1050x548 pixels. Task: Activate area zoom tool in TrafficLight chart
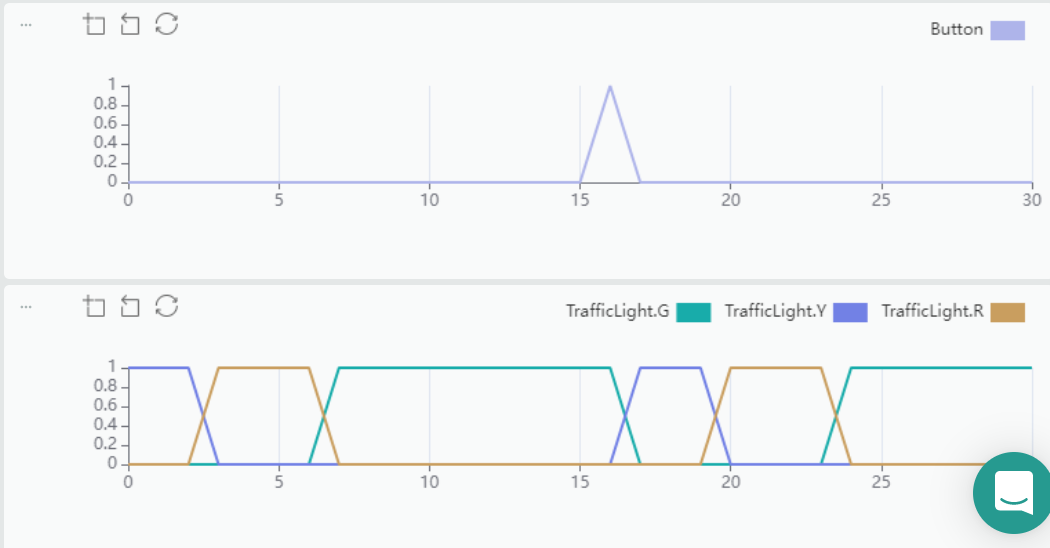[94, 307]
